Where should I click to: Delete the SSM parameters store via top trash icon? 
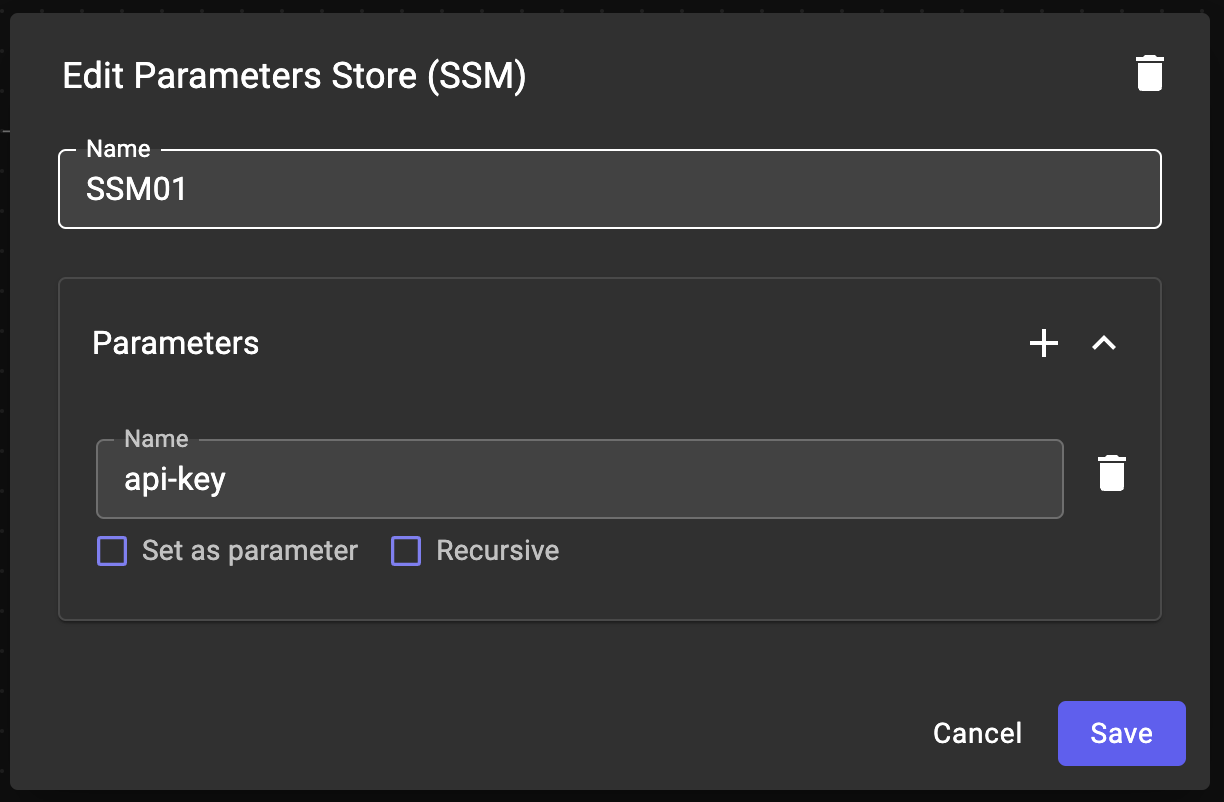pos(1150,74)
